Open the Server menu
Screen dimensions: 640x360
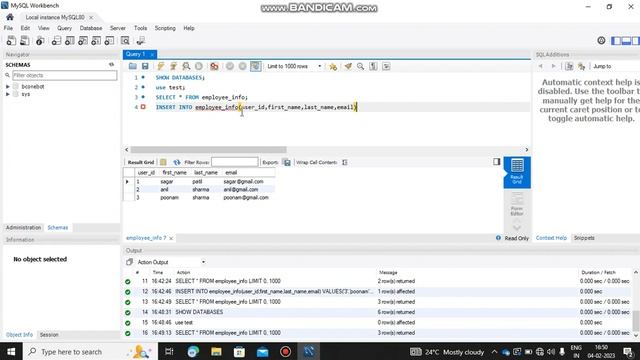(x=118, y=28)
